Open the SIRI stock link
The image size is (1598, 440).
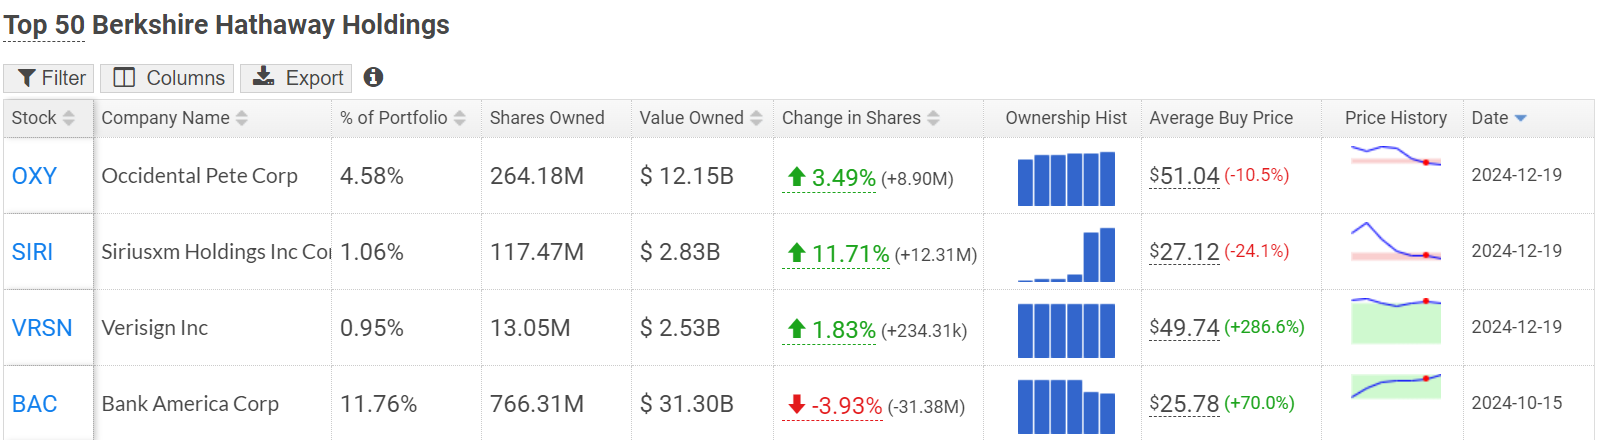coord(32,252)
